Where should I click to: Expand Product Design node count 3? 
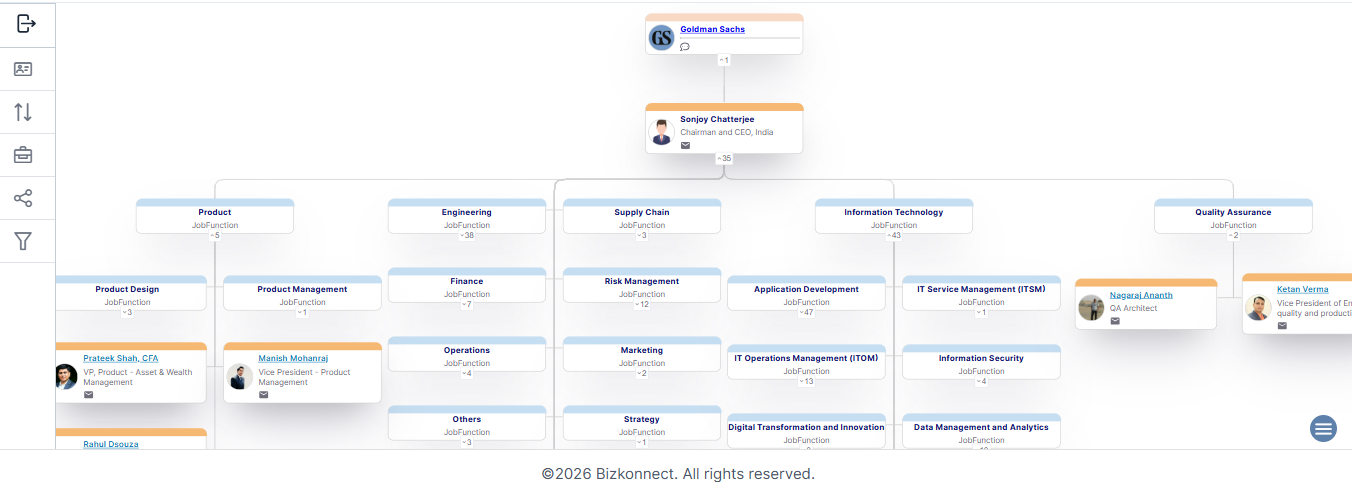pyautogui.click(x=127, y=312)
